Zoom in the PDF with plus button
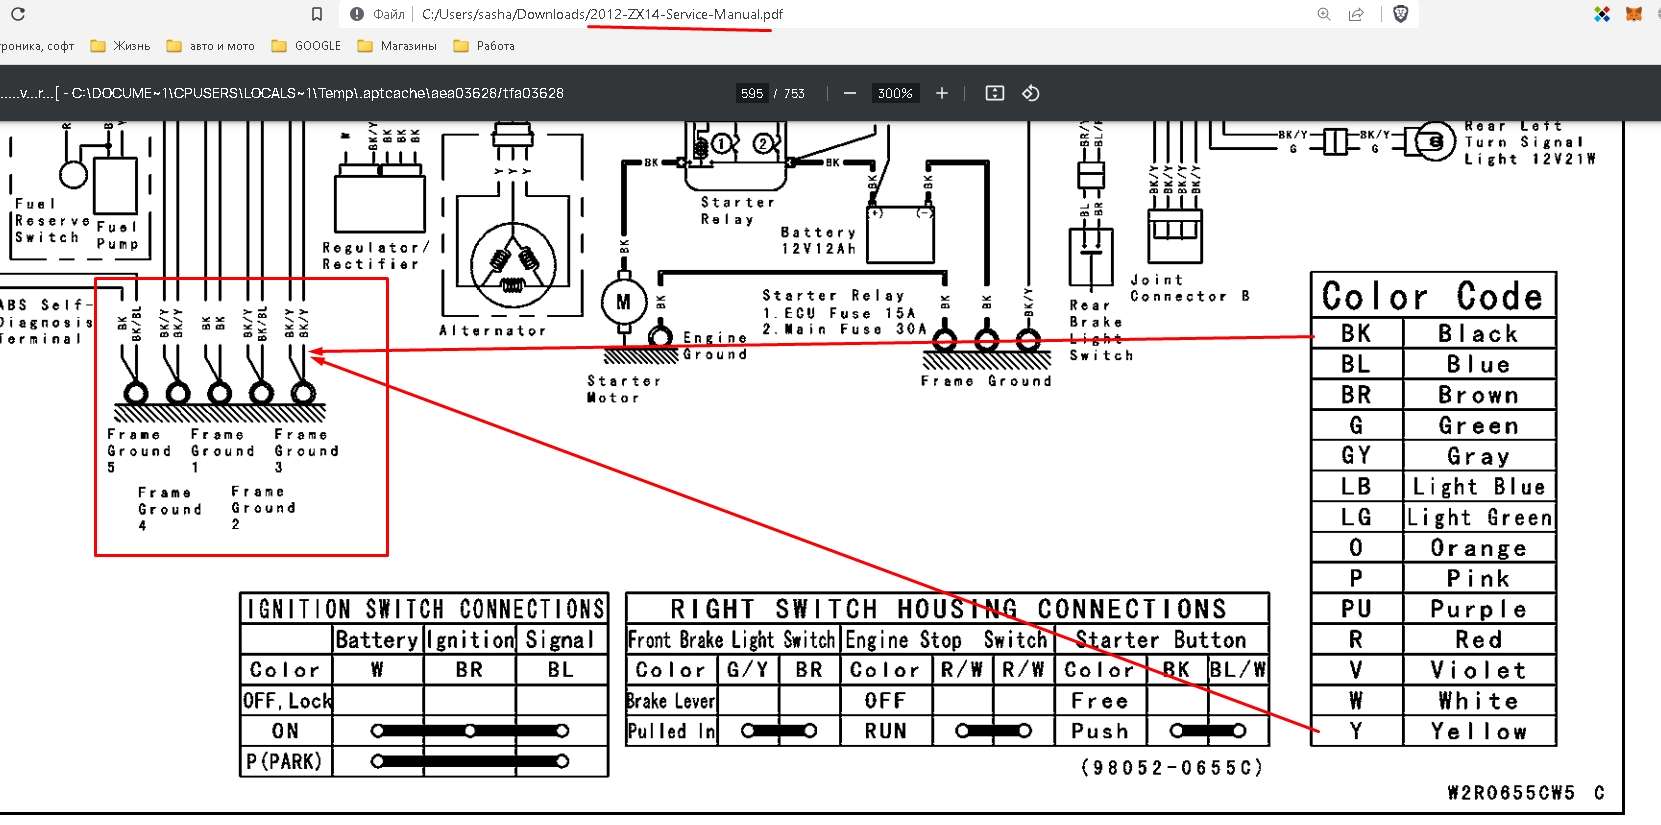 tap(942, 93)
